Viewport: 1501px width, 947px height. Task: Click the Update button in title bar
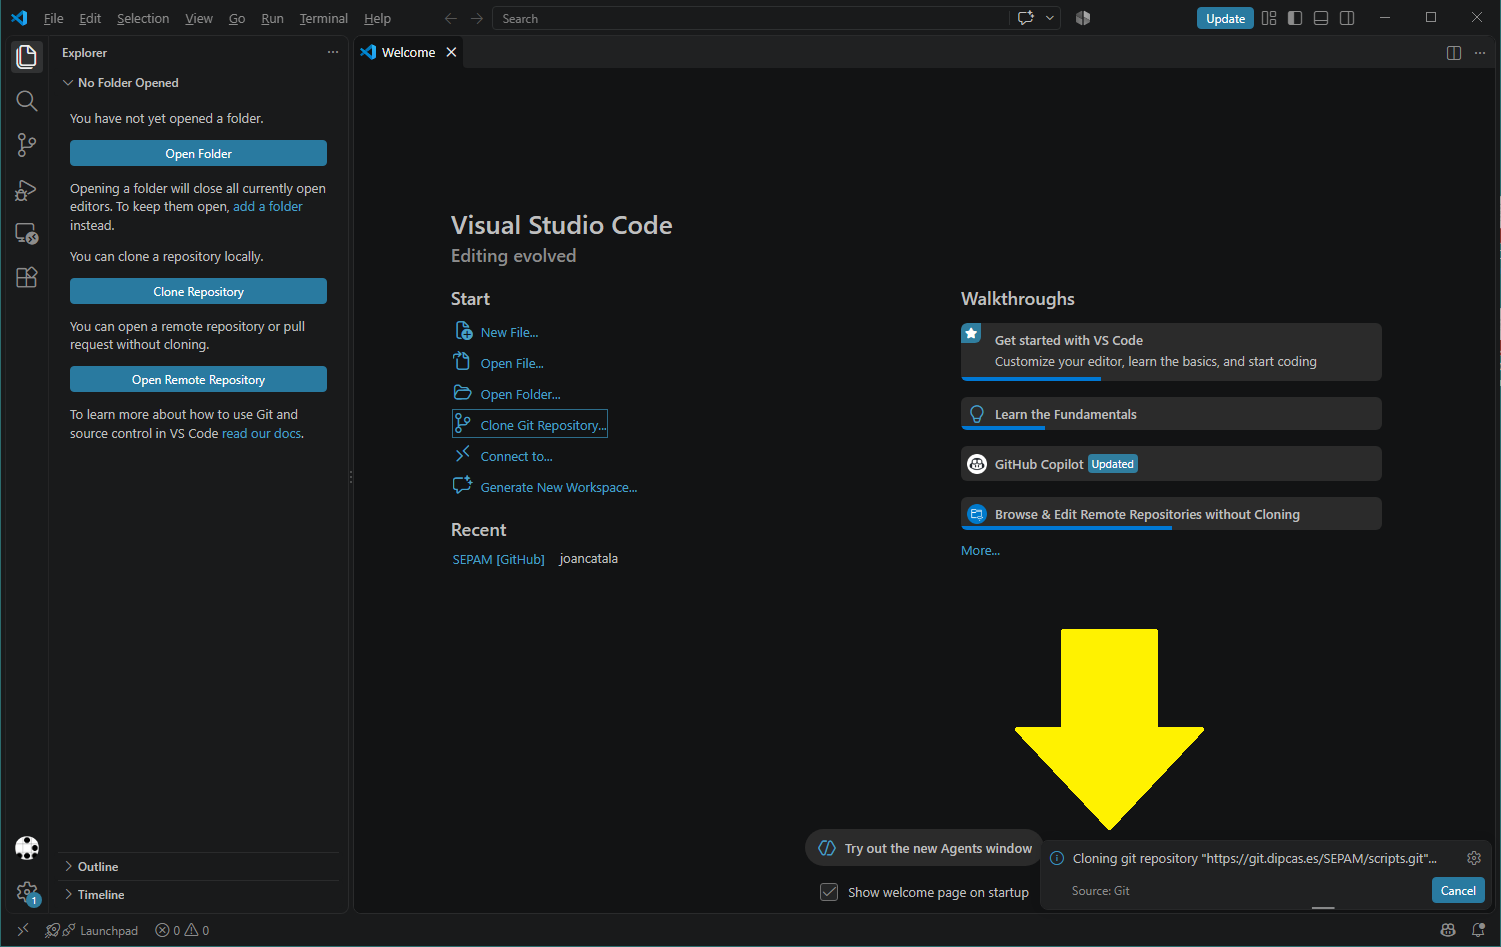click(x=1225, y=18)
